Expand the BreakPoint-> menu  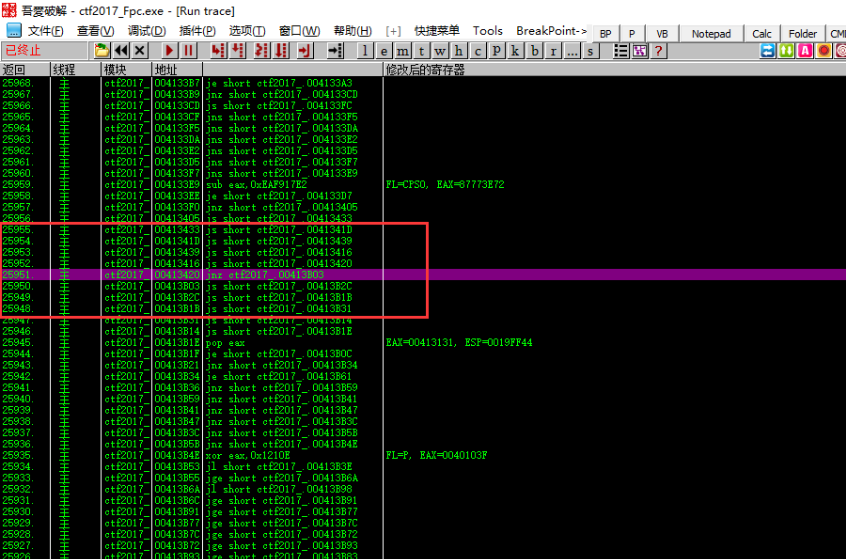click(x=552, y=31)
